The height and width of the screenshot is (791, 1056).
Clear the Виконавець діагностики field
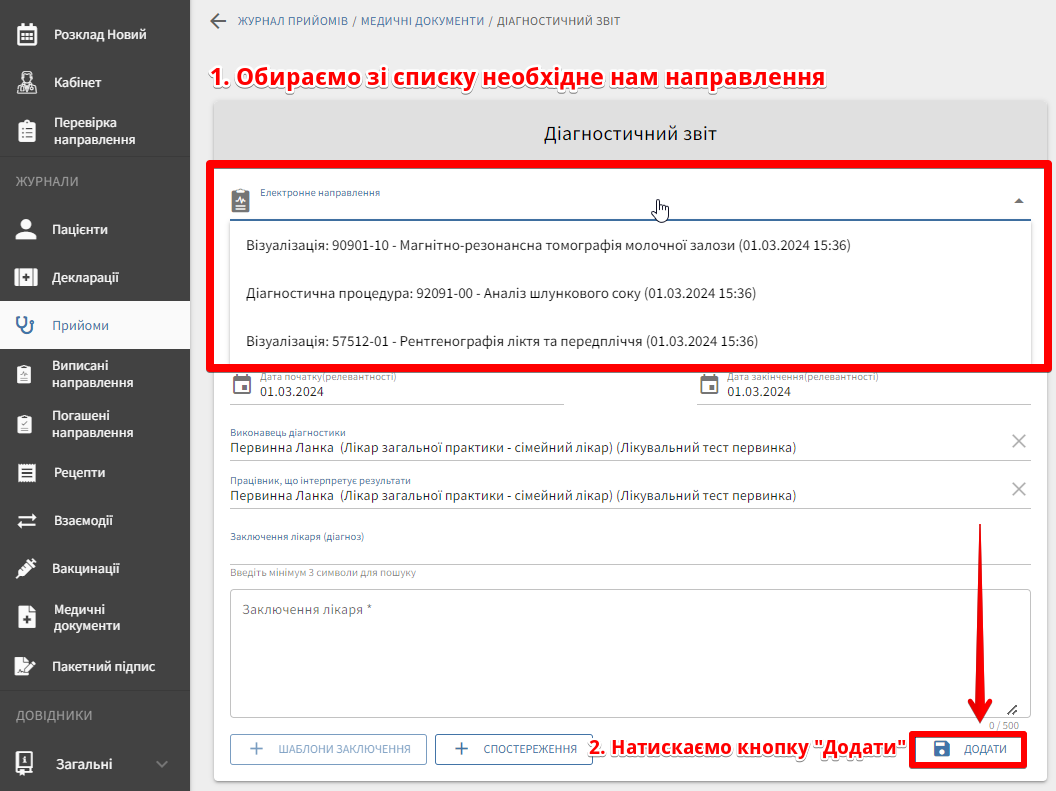click(x=1018, y=441)
